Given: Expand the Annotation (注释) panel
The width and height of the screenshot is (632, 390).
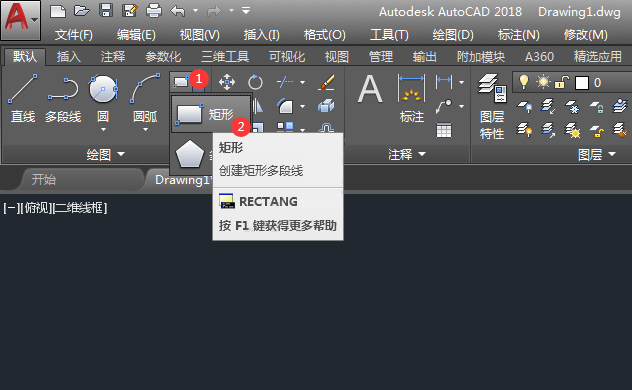Looking at the screenshot, I should 407,154.
